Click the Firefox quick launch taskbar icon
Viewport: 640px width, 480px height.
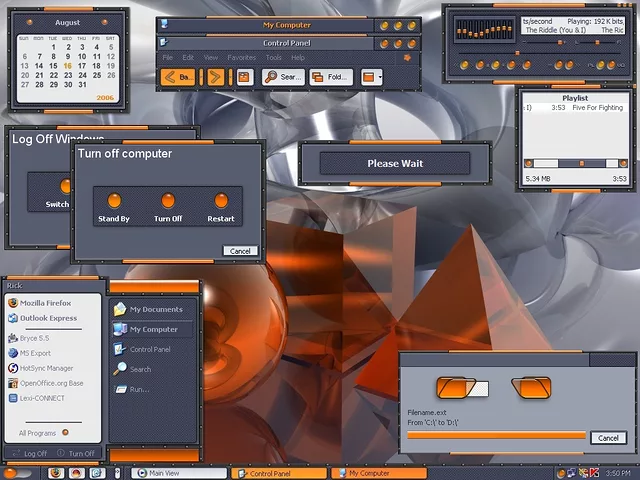(x=53, y=473)
